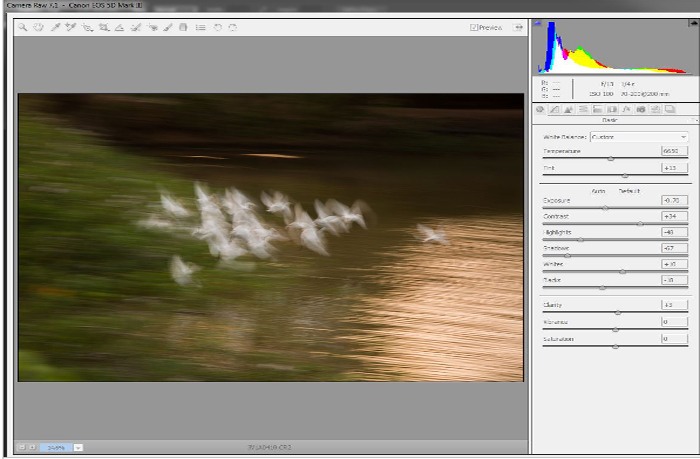Pick the White Balance eyedropper tool
Image resolution: width=700 pixels, height=459 pixels.
point(55,28)
